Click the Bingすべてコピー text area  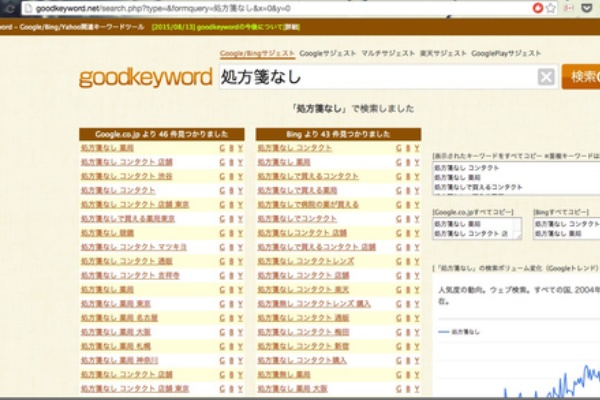click(x=566, y=229)
